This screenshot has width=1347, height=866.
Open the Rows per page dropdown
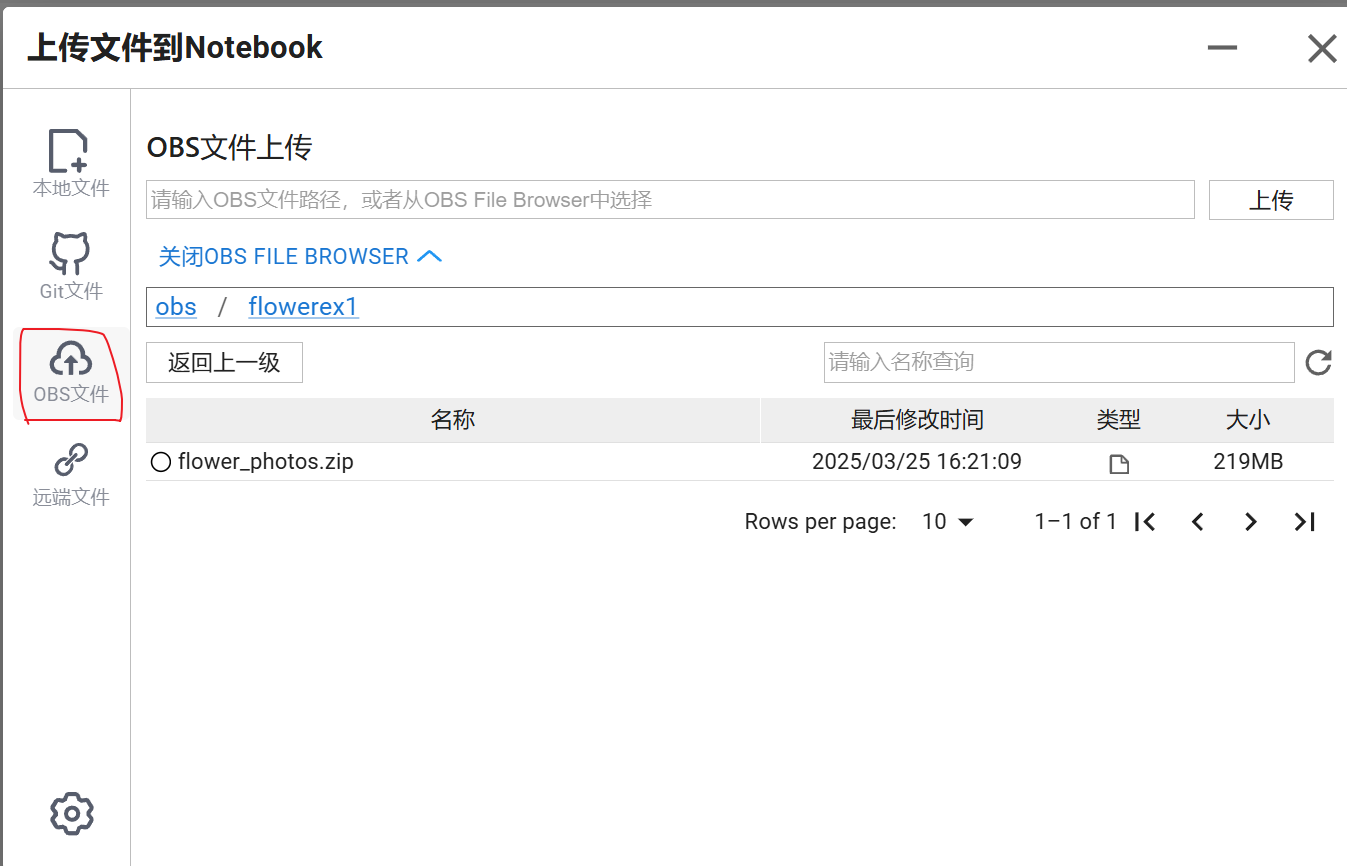946,521
